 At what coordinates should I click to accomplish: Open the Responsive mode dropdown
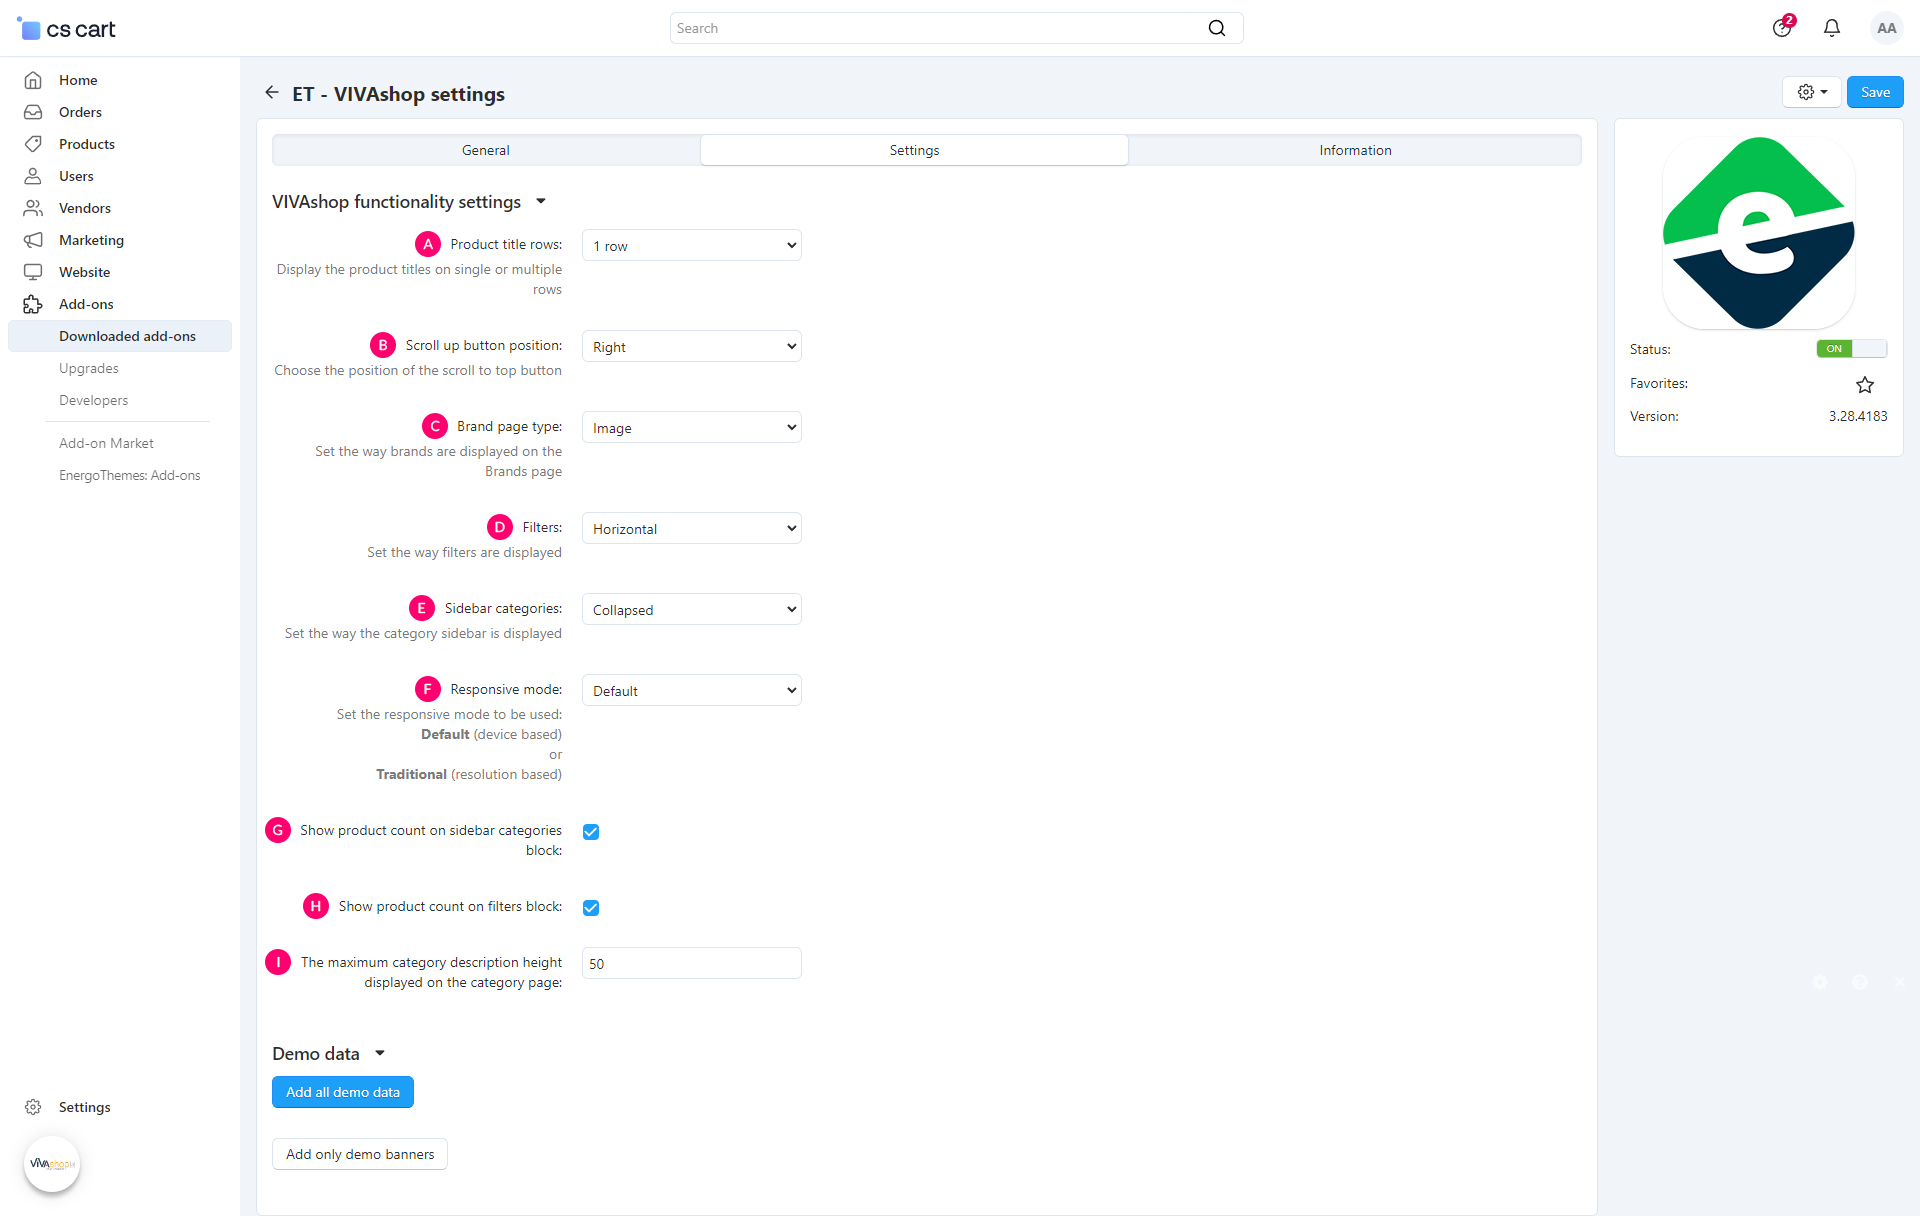point(692,691)
